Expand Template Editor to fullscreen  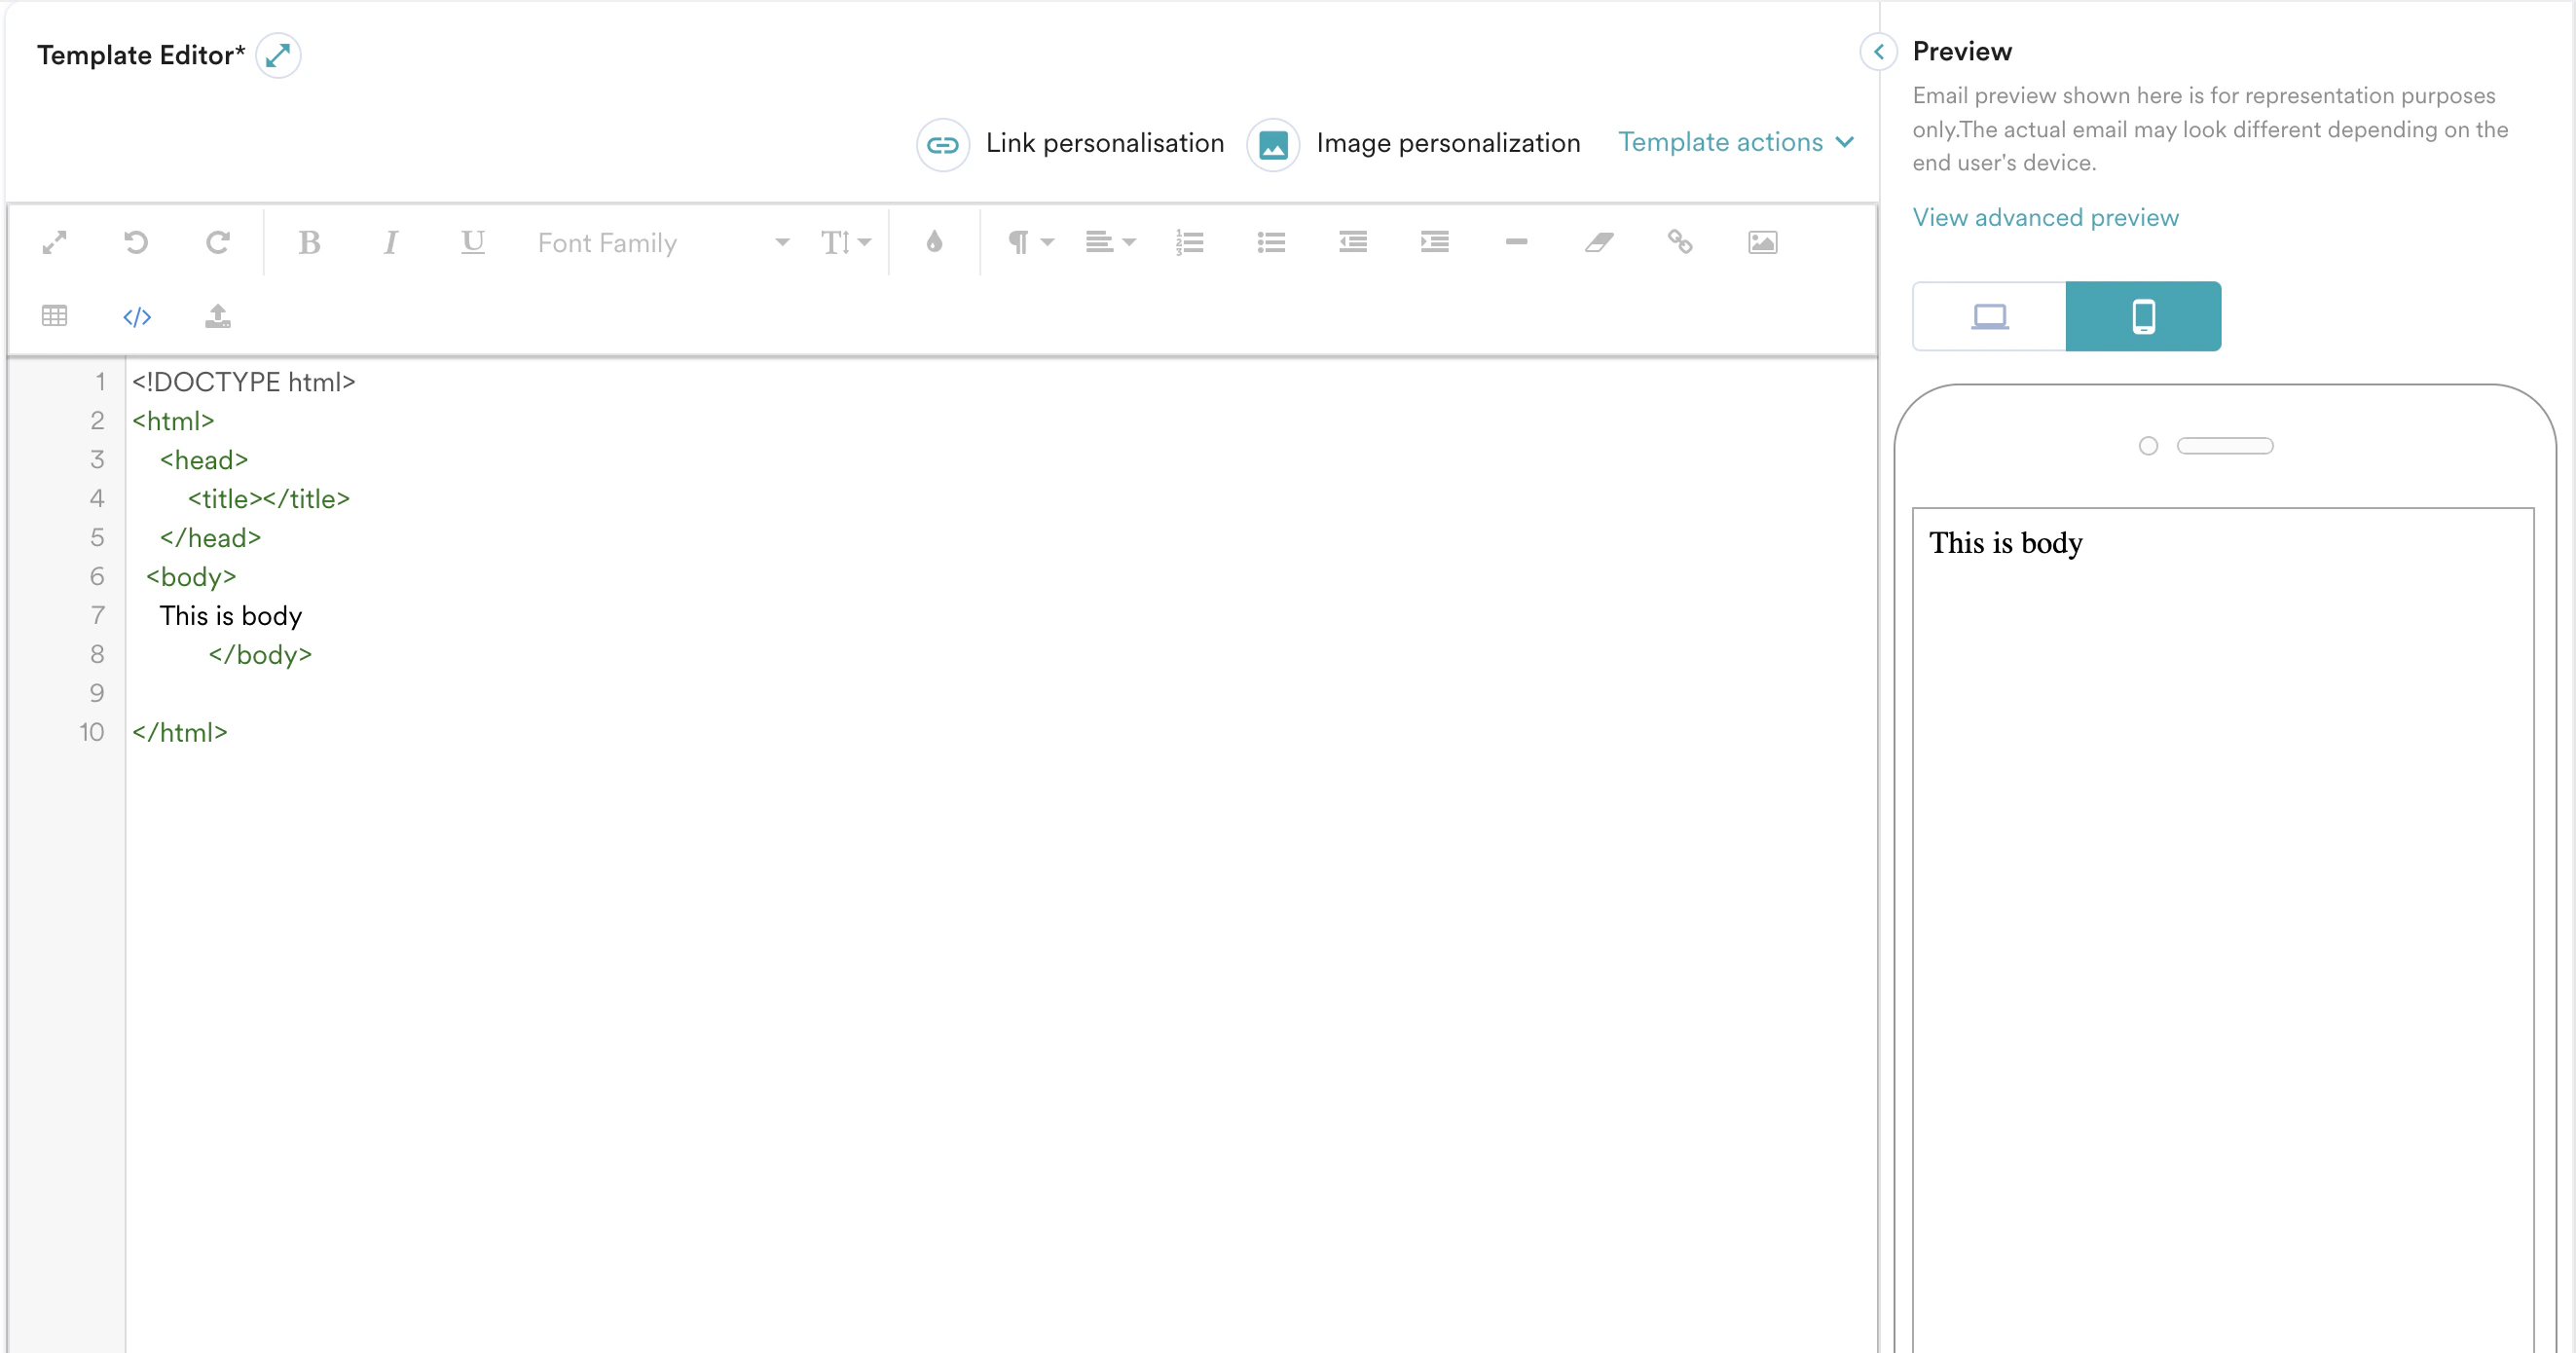pos(279,55)
